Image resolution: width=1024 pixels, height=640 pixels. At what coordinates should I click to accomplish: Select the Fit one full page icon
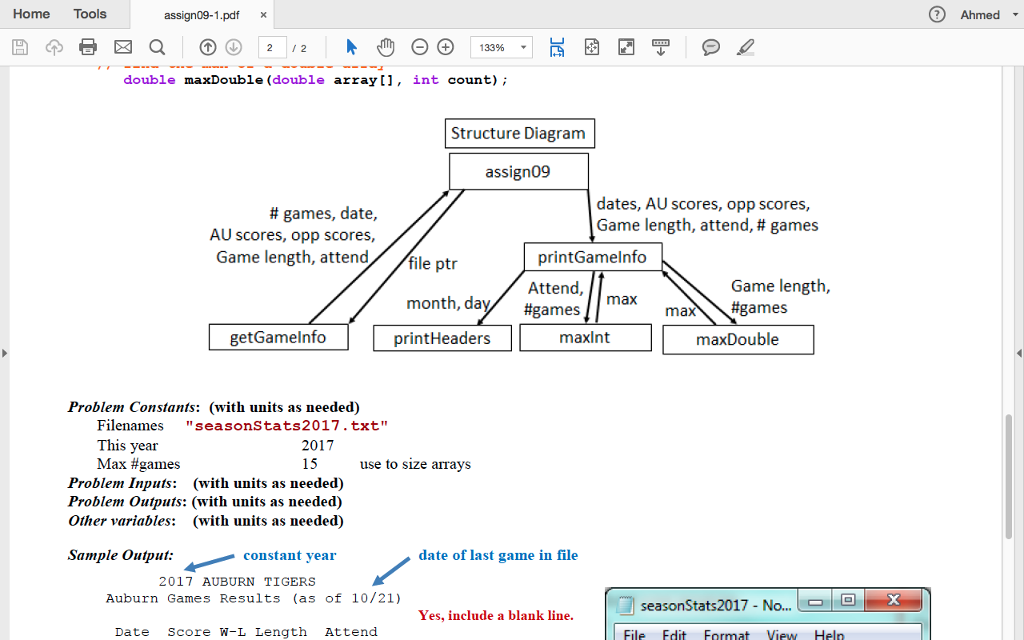pyautogui.click(x=591, y=46)
